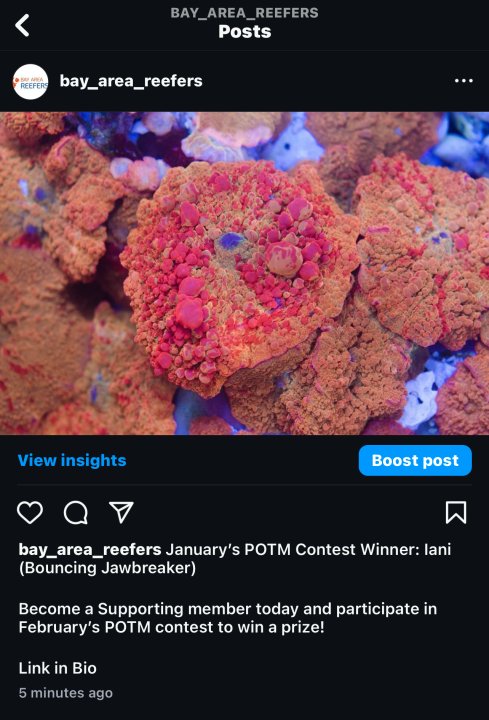489x720 pixels.
Task: Click View insights
Action: (x=72, y=460)
